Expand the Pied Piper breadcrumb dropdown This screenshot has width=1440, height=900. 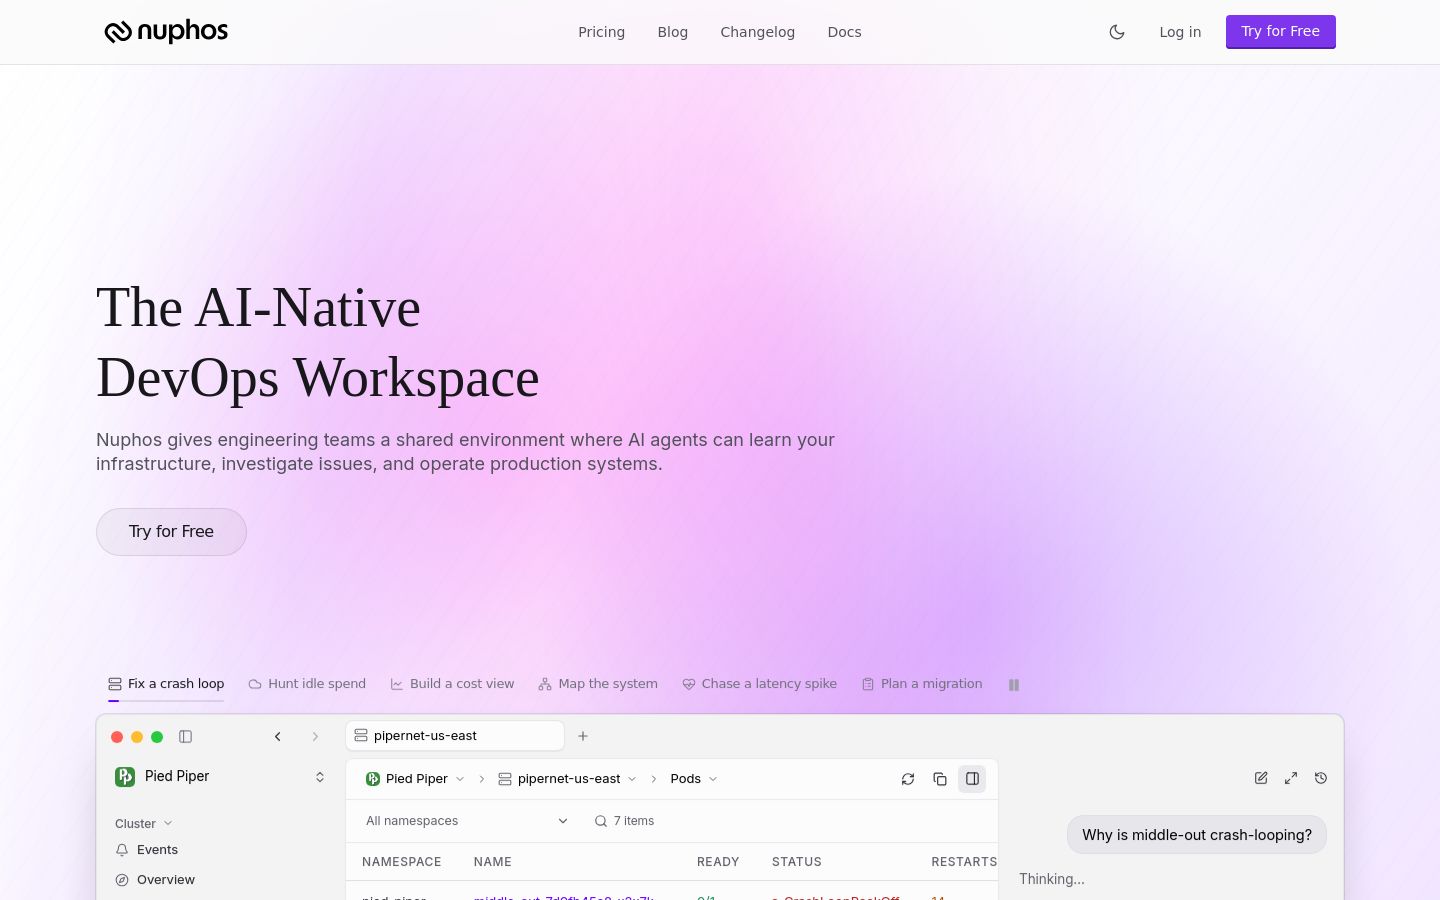[415, 779]
